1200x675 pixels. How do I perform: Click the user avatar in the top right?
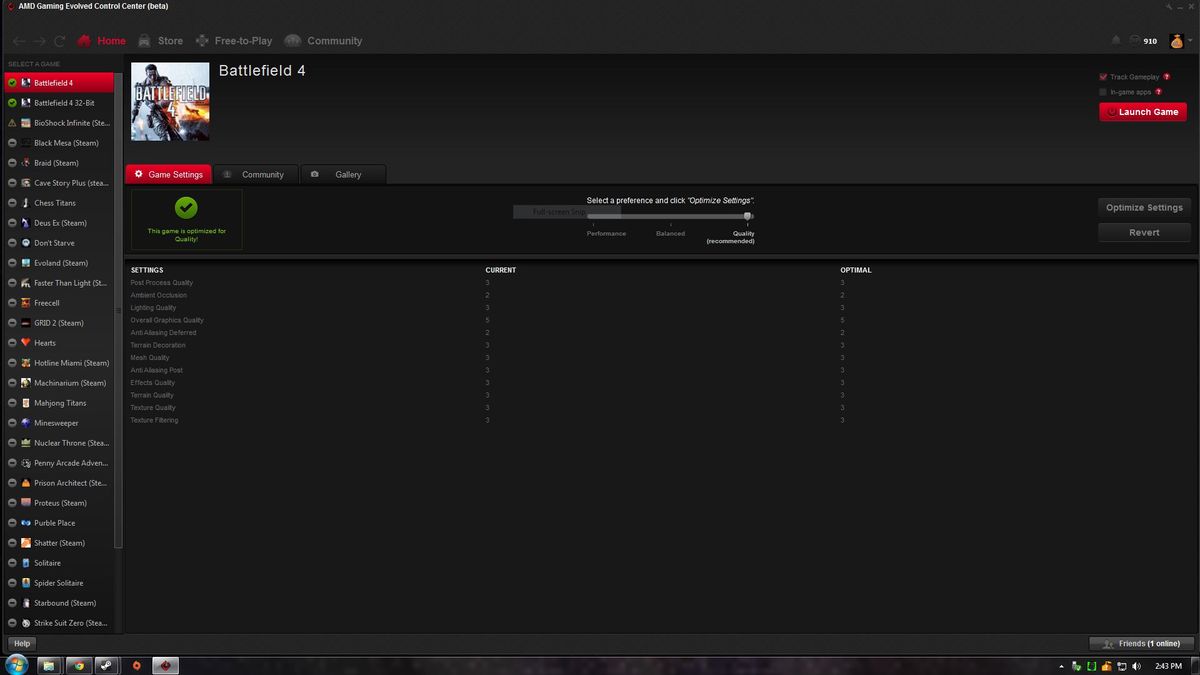pos(1175,41)
